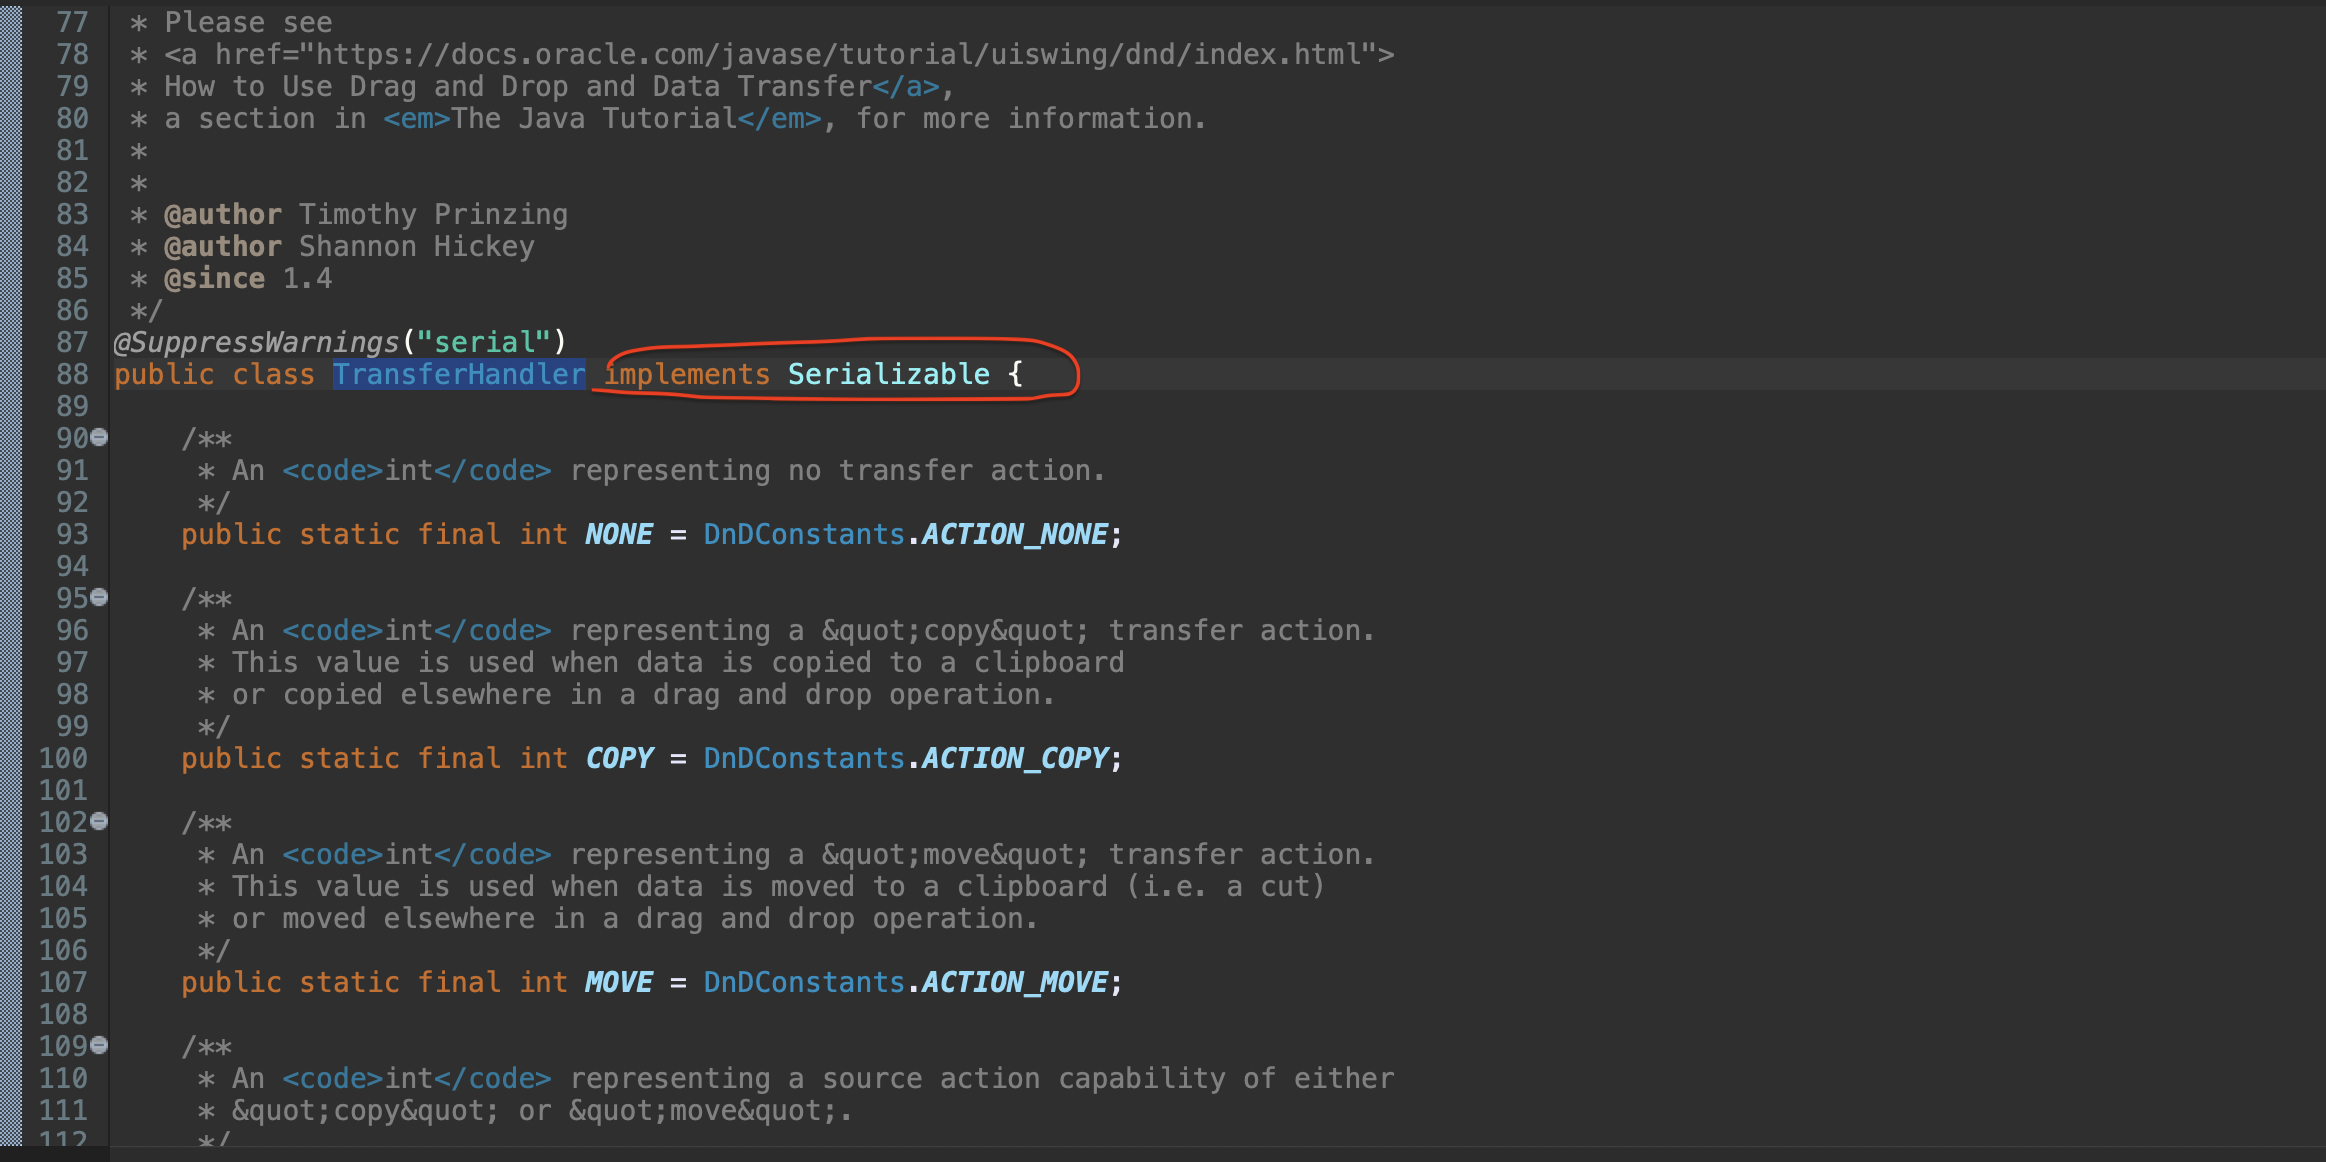
Task: Click the MOVE constant name
Action: (x=618, y=982)
